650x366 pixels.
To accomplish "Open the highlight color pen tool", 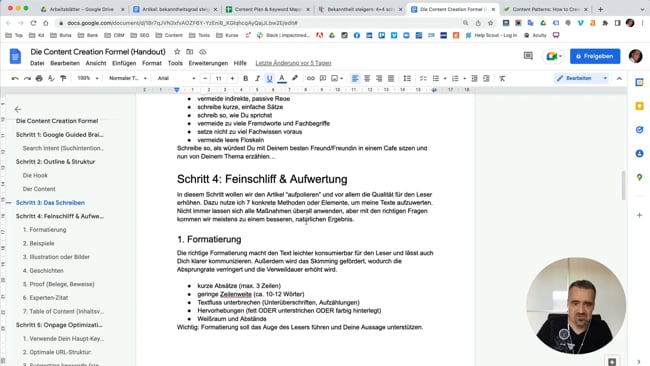I will pos(295,78).
